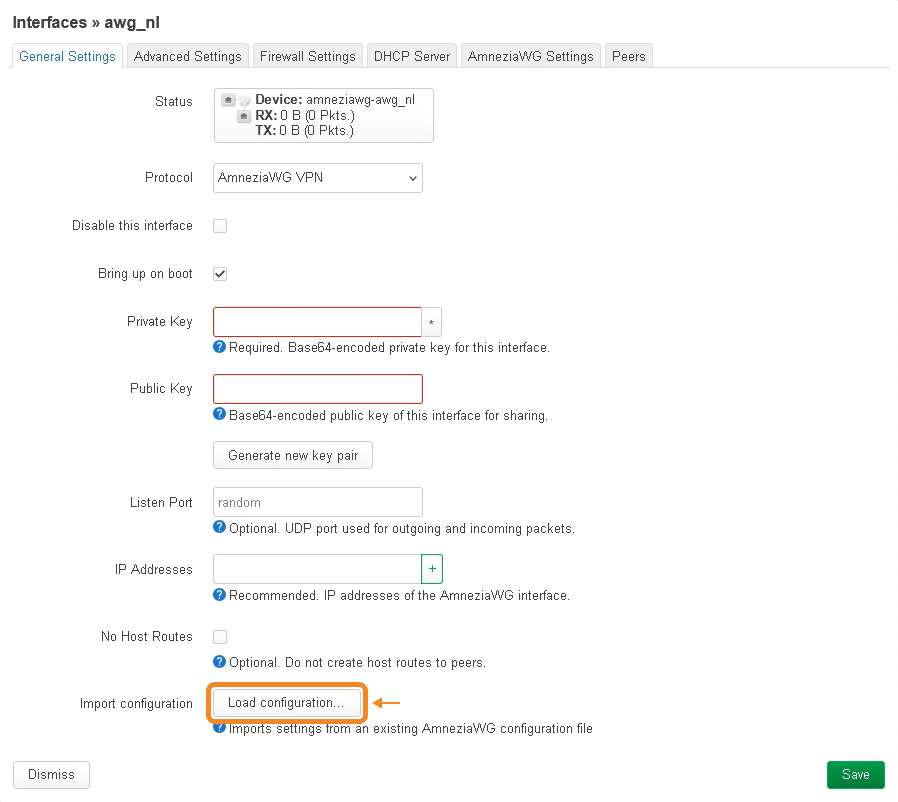This screenshot has width=898, height=802.
Task: Click the help icon under No Host Routes
Action: point(220,662)
